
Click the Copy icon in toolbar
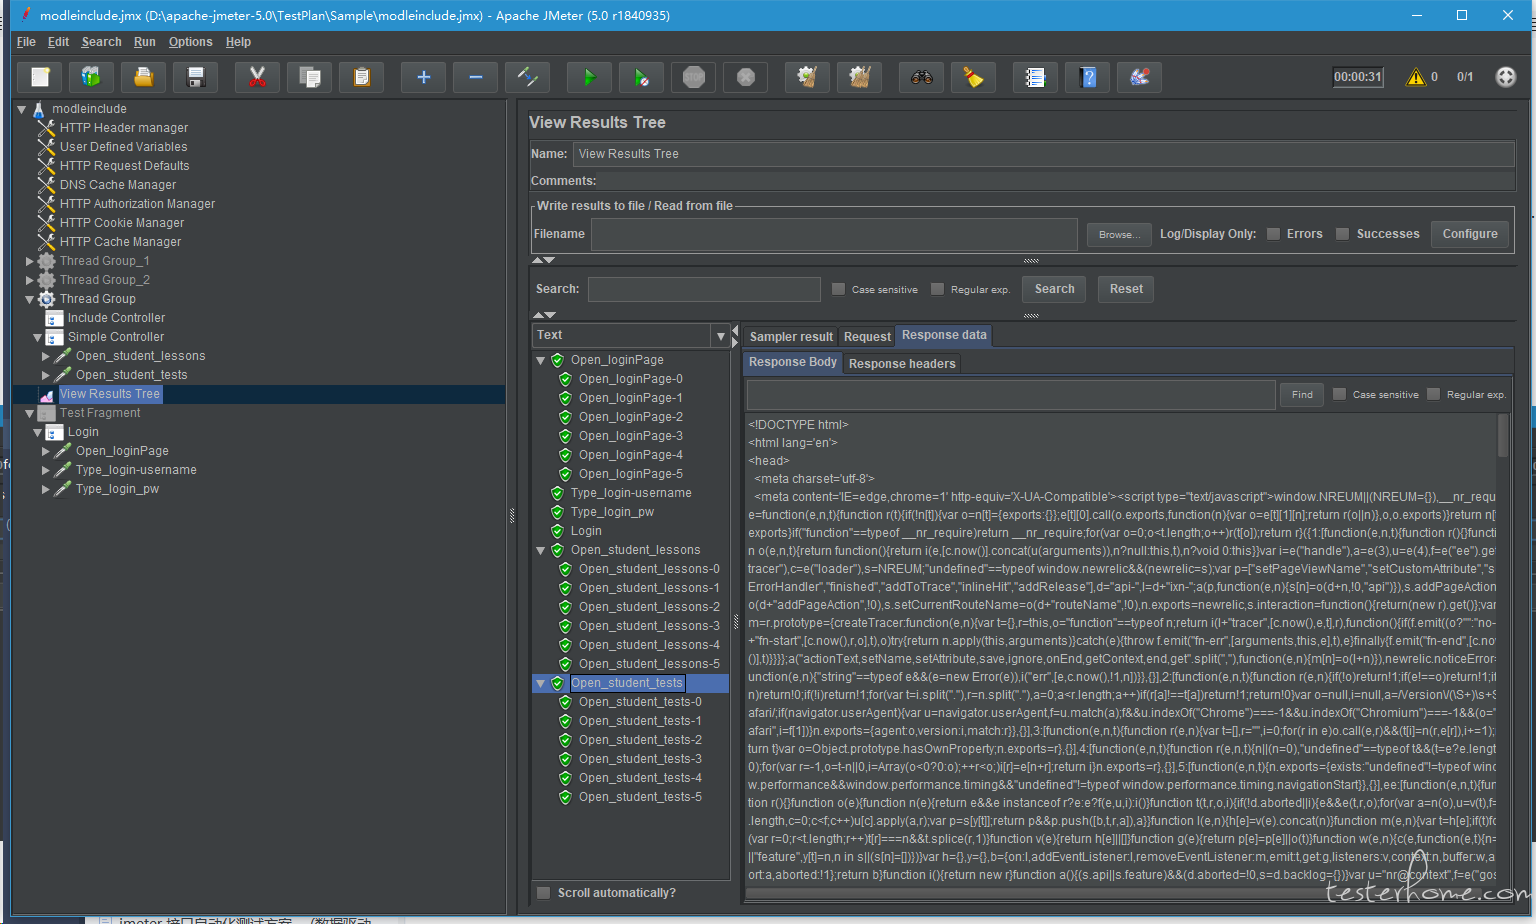[309, 77]
